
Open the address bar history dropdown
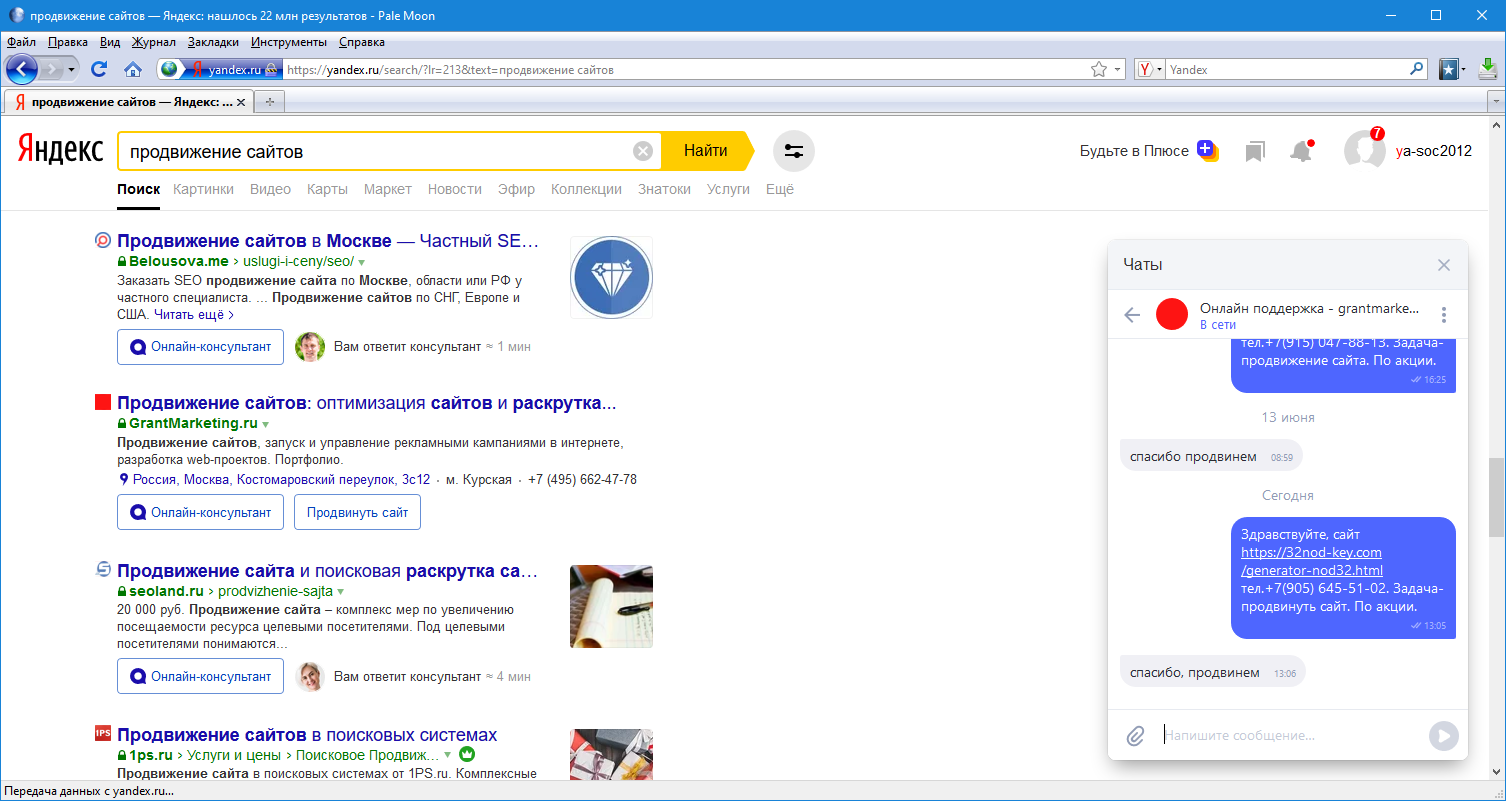click(1117, 70)
